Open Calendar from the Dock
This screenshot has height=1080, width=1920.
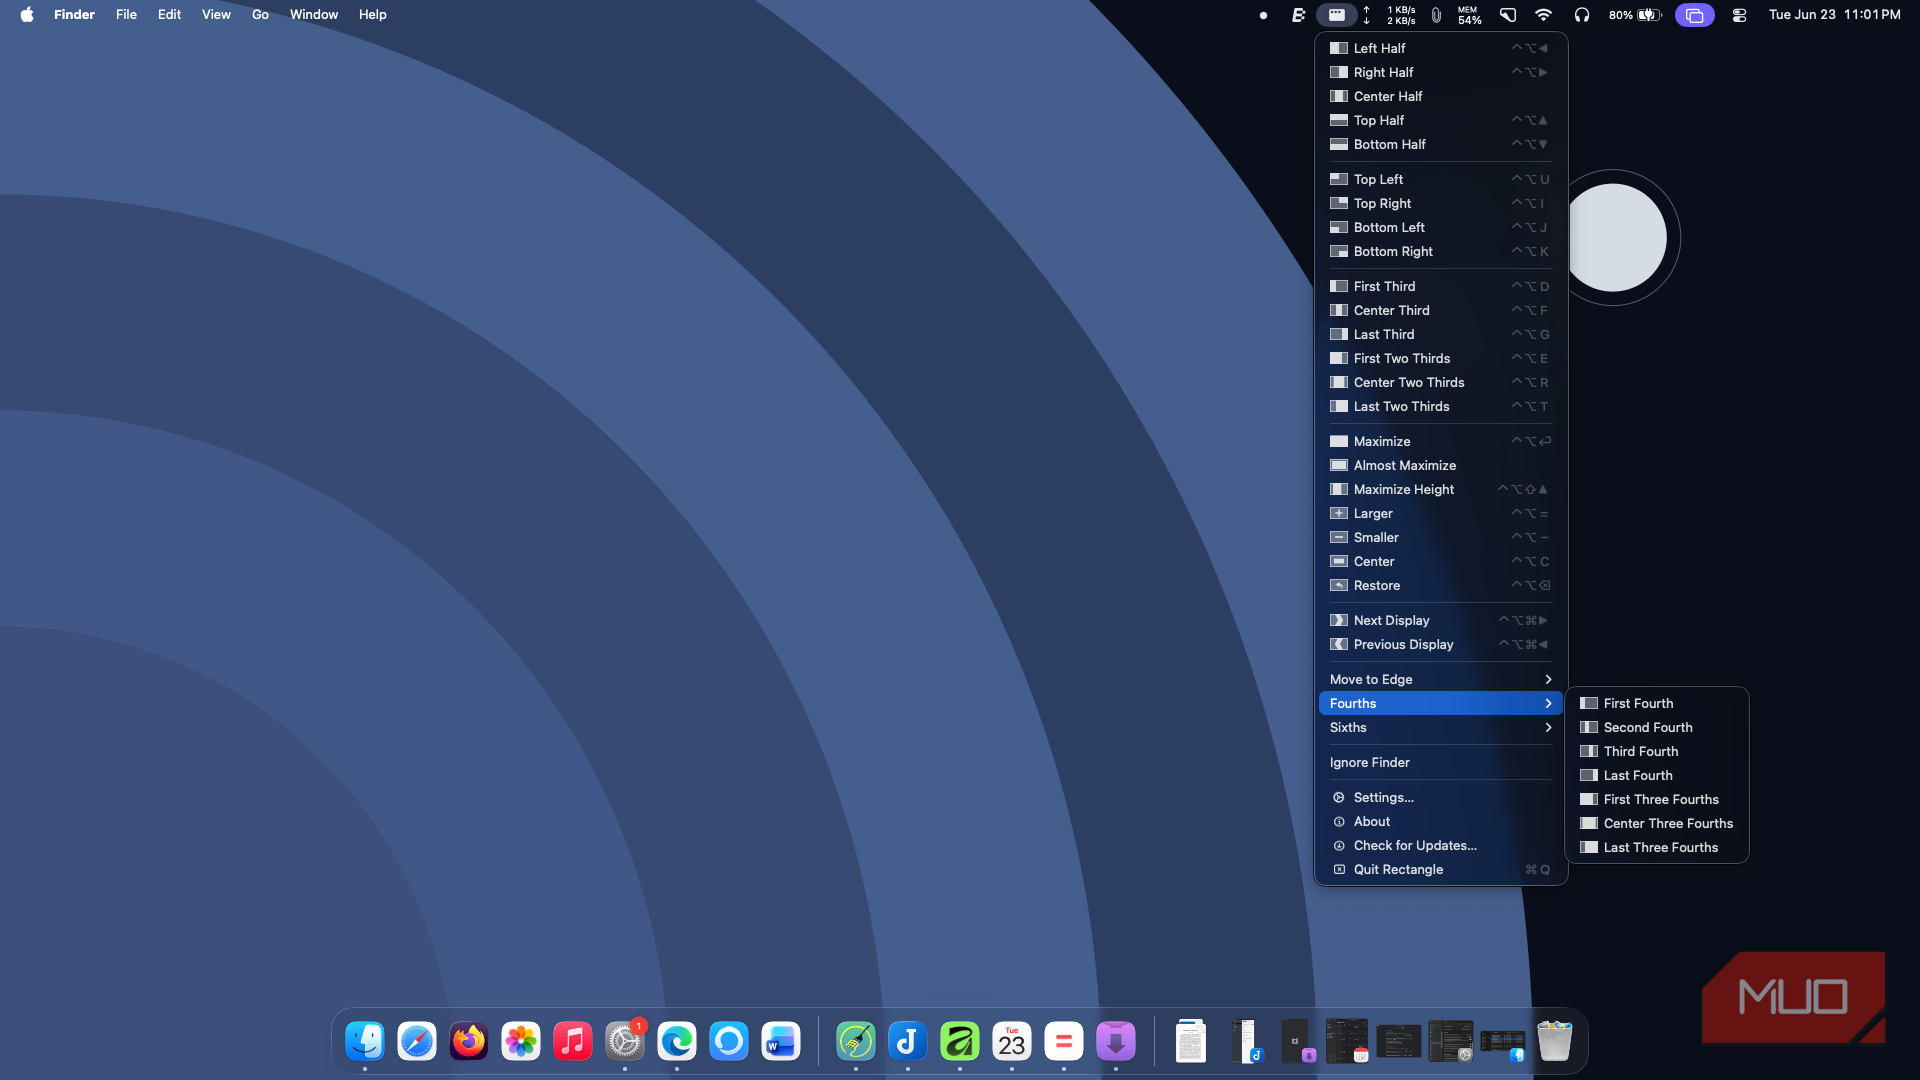pyautogui.click(x=1012, y=1042)
